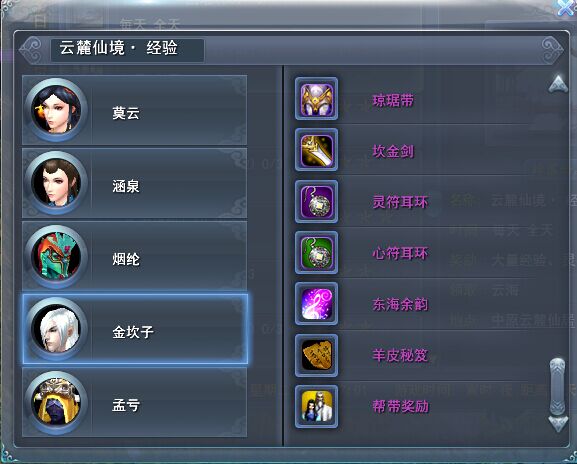Click the scroll up arrow of loot list
Screen dimensions: 577x464
pyautogui.click(x=558, y=84)
